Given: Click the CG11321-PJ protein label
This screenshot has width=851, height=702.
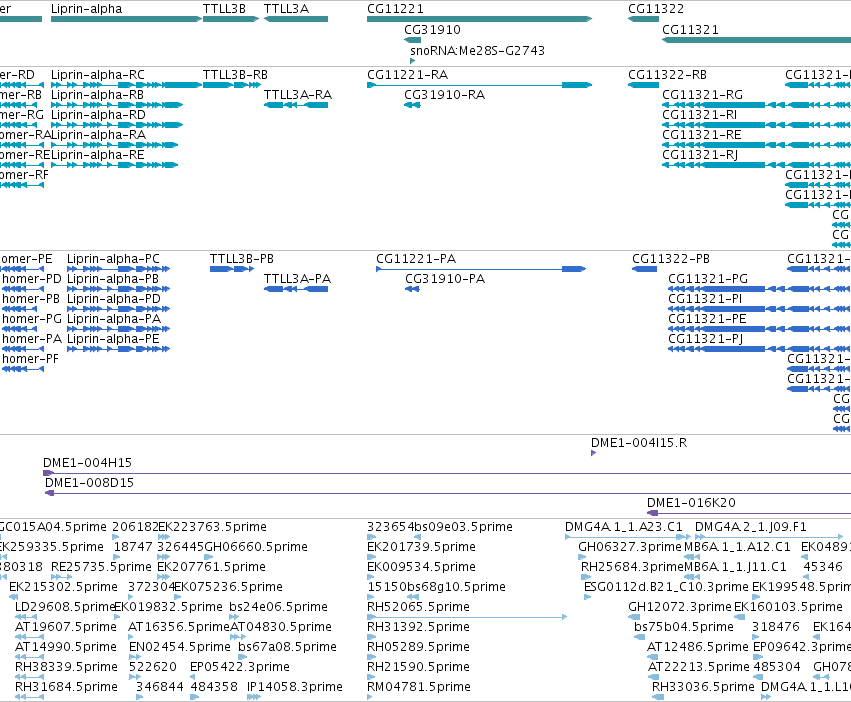Looking at the screenshot, I should coord(705,339).
